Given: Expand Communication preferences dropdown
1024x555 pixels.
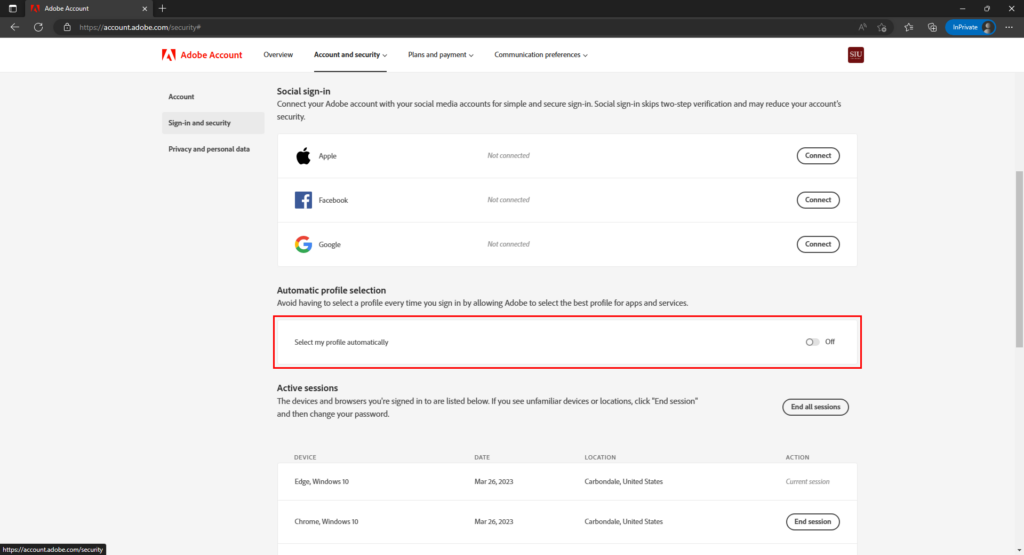Looking at the screenshot, I should pyautogui.click(x=541, y=55).
